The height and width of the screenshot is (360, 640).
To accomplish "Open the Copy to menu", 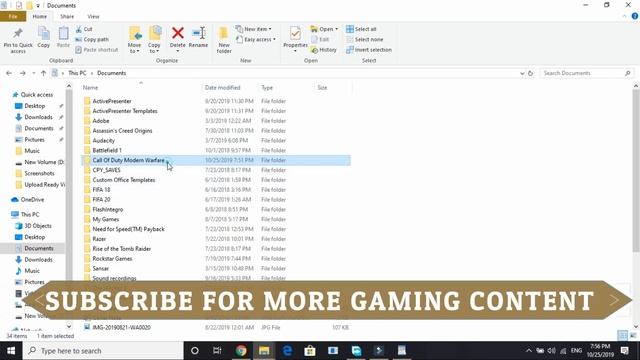I will (x=154, y=40).
